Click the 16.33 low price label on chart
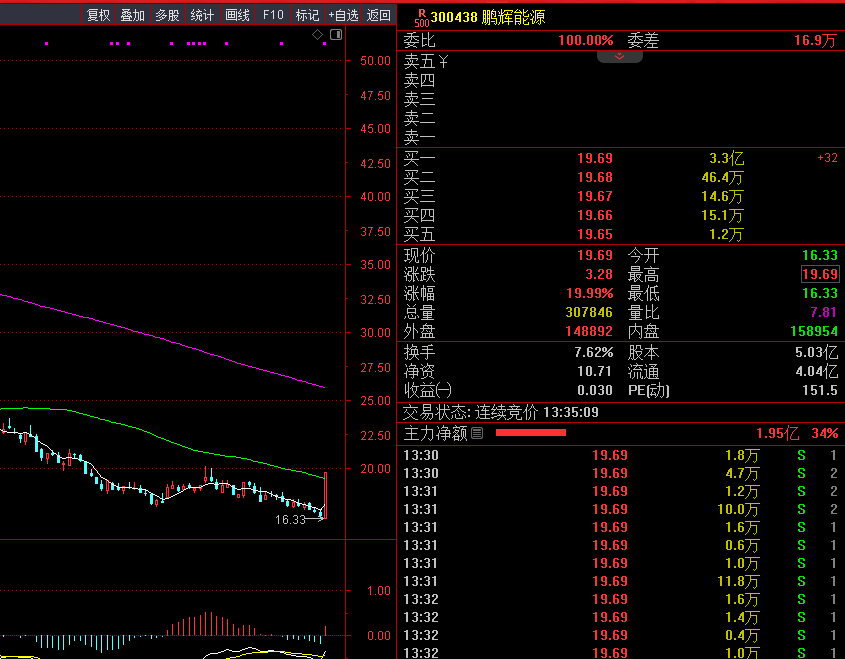Viewport: 845px width, 659px height. coord(290,520)
